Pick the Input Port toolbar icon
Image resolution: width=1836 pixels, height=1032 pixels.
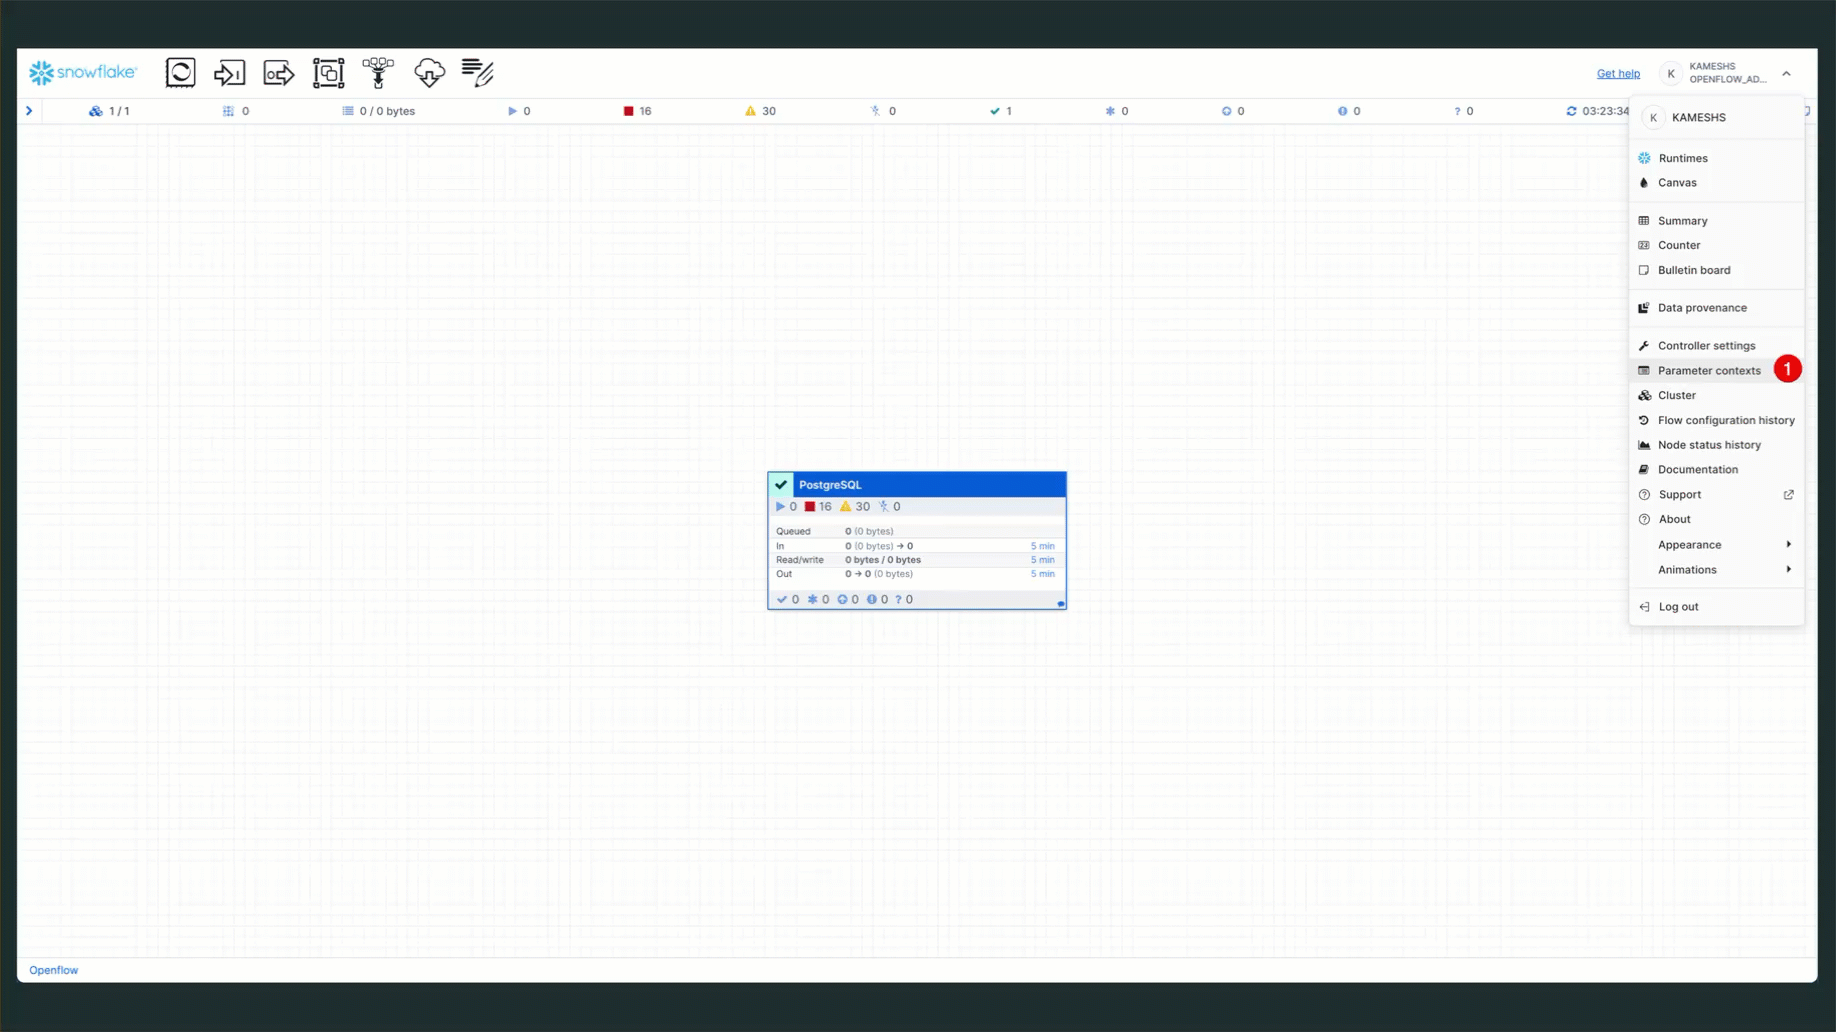pyautogui.click(x=229, y=73)
